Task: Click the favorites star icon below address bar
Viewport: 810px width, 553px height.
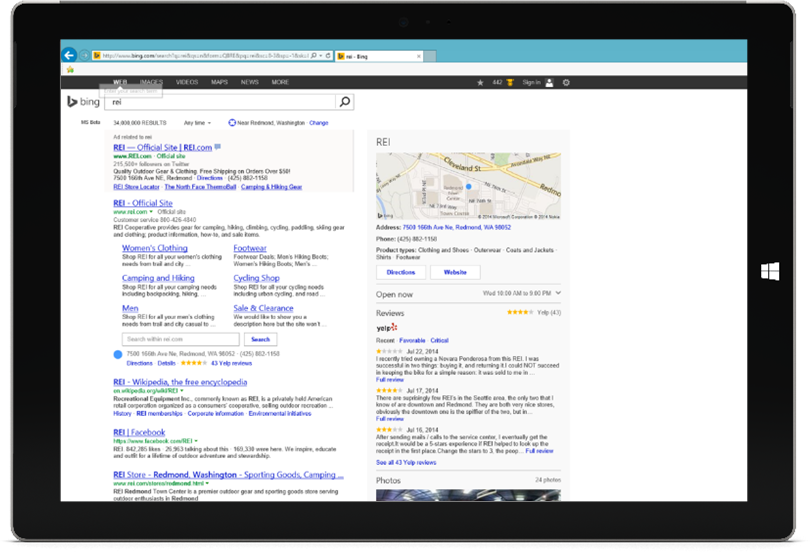Action: 70,69
